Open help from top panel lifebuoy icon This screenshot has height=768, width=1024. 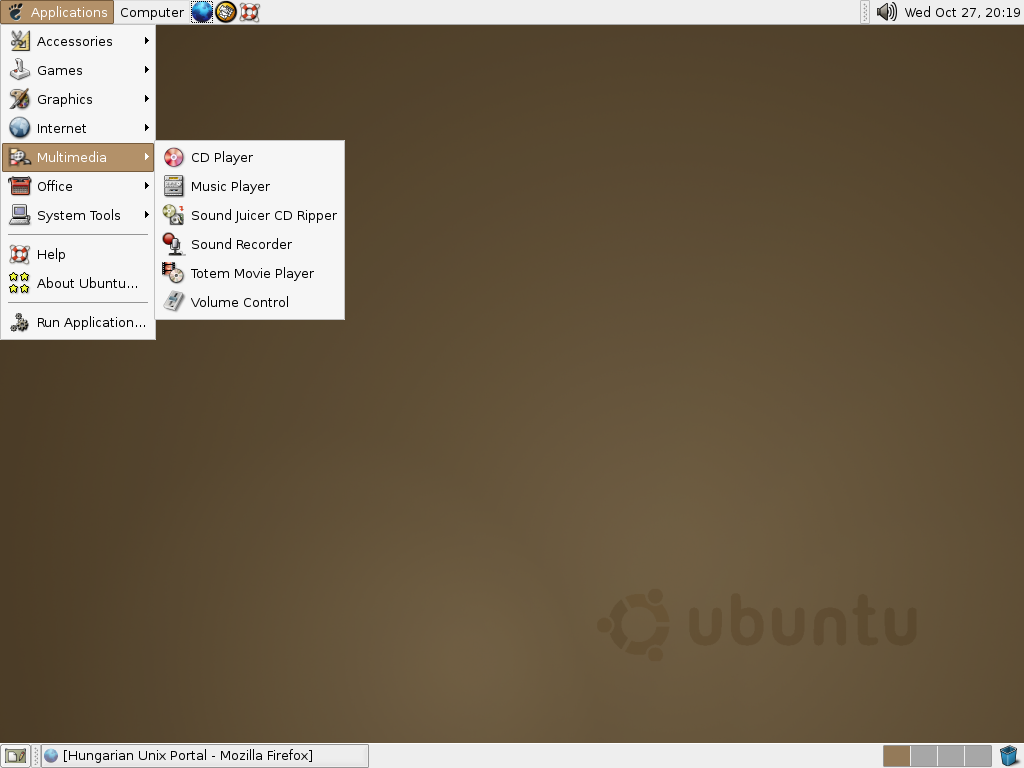pyautogui.click(x=249, y=12)
